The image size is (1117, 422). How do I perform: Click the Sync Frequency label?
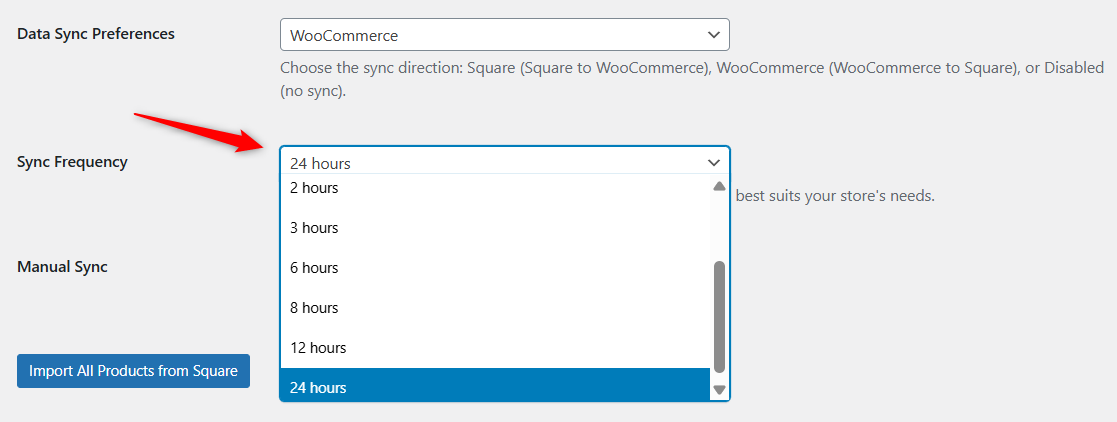point(72,162)
